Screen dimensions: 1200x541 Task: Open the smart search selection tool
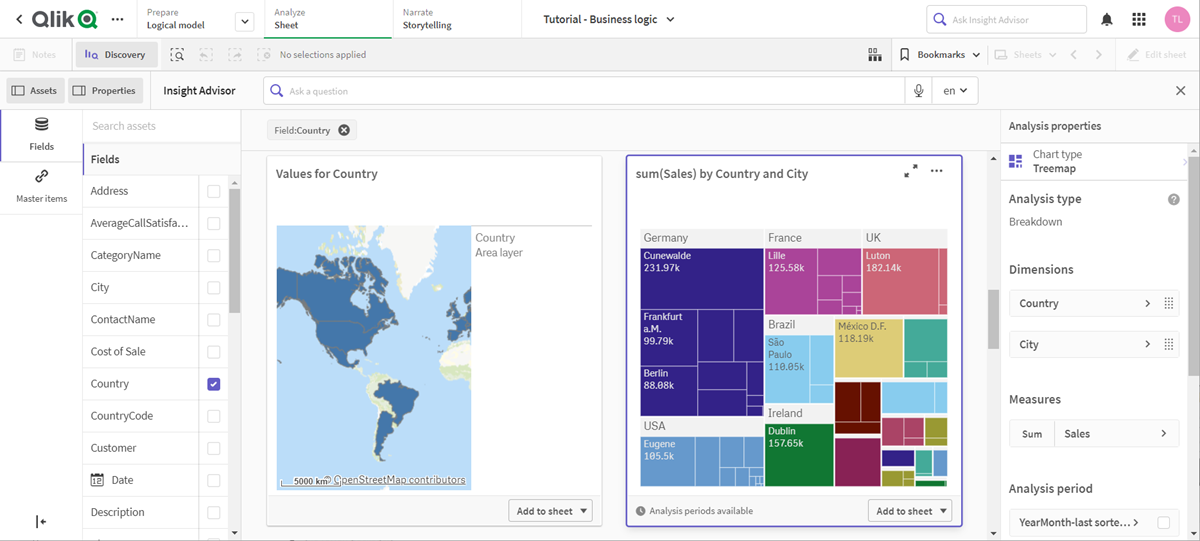coord(177,55)
